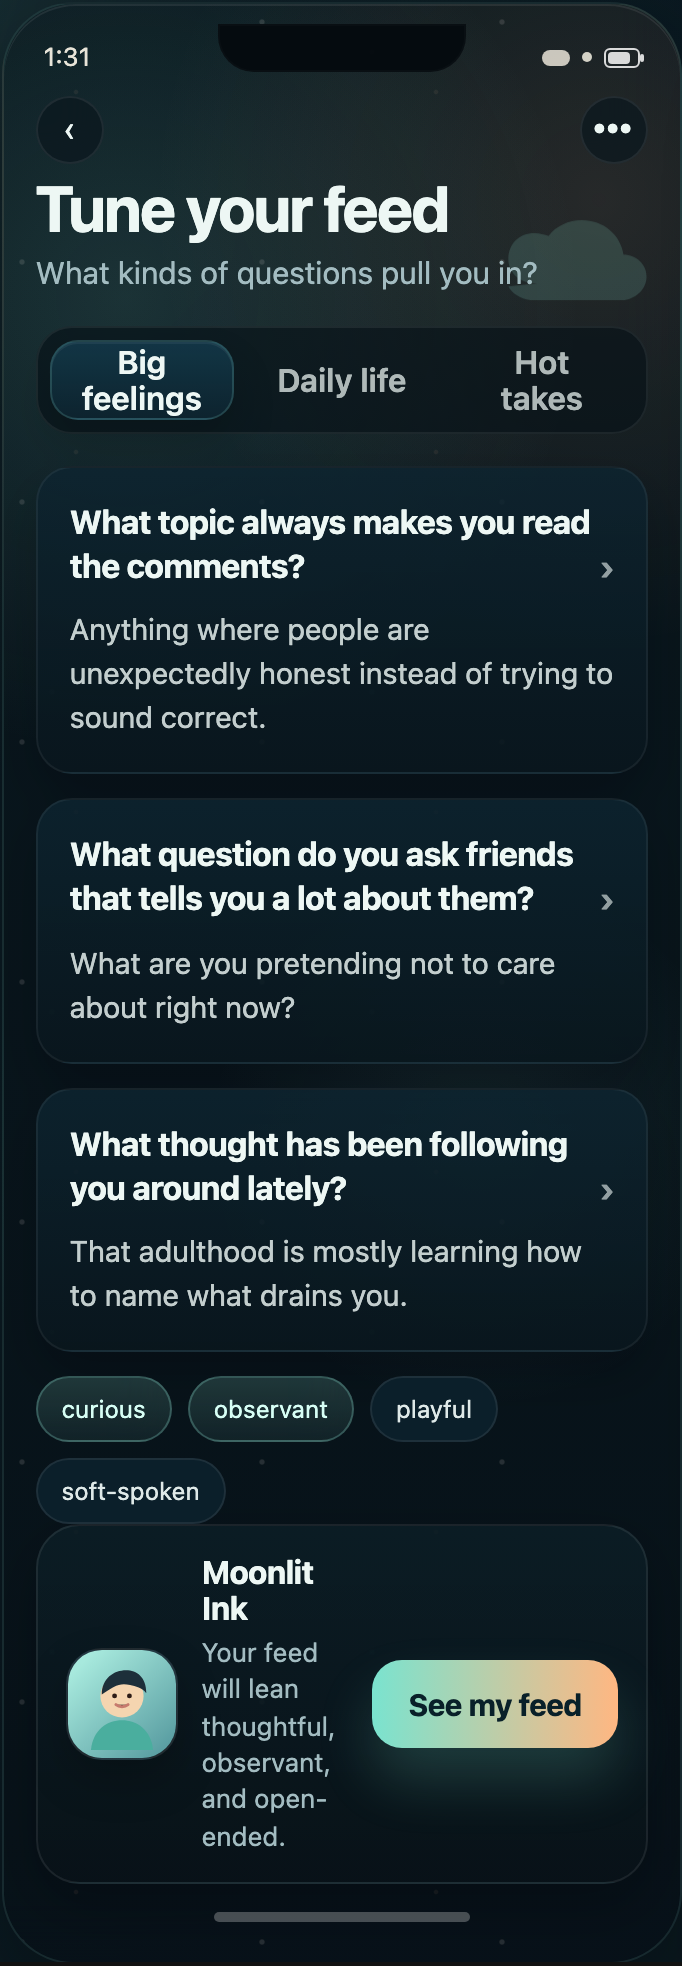Toggle the playful tag chip
Viewport: 682px width, 1966px height.
[433, 1409]
